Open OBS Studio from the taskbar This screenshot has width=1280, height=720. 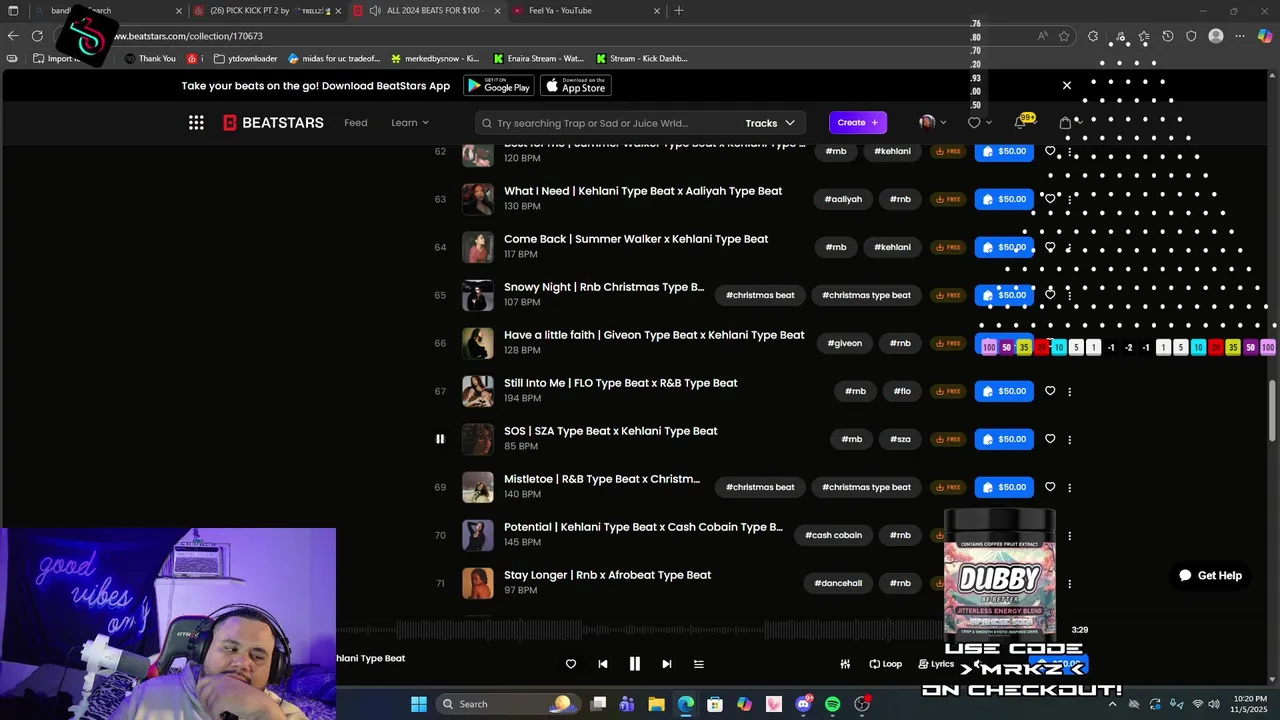coord(862,704)
